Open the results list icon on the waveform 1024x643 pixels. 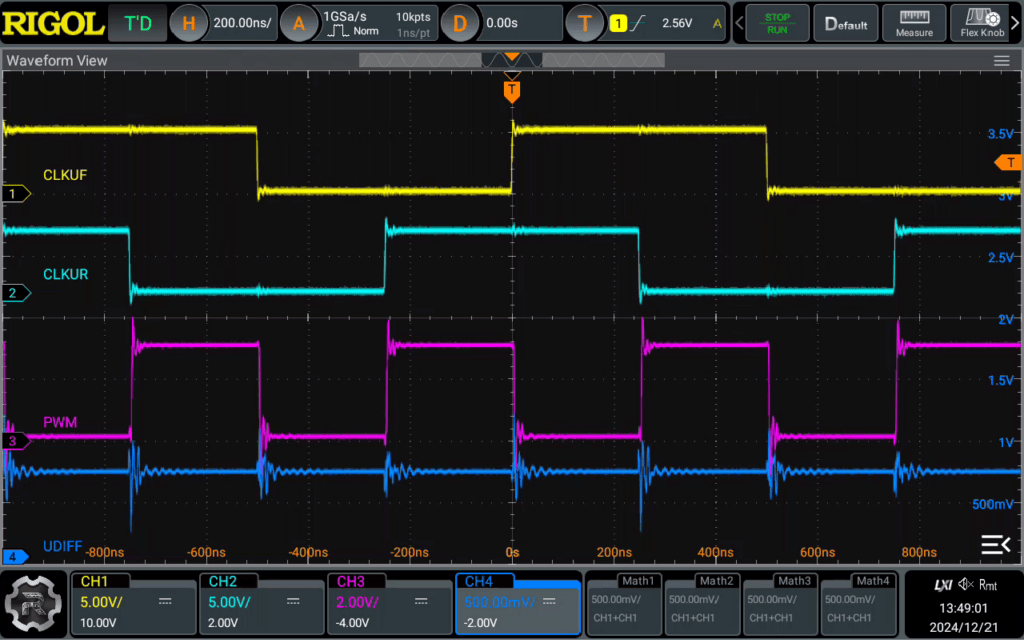coord(995,544)
